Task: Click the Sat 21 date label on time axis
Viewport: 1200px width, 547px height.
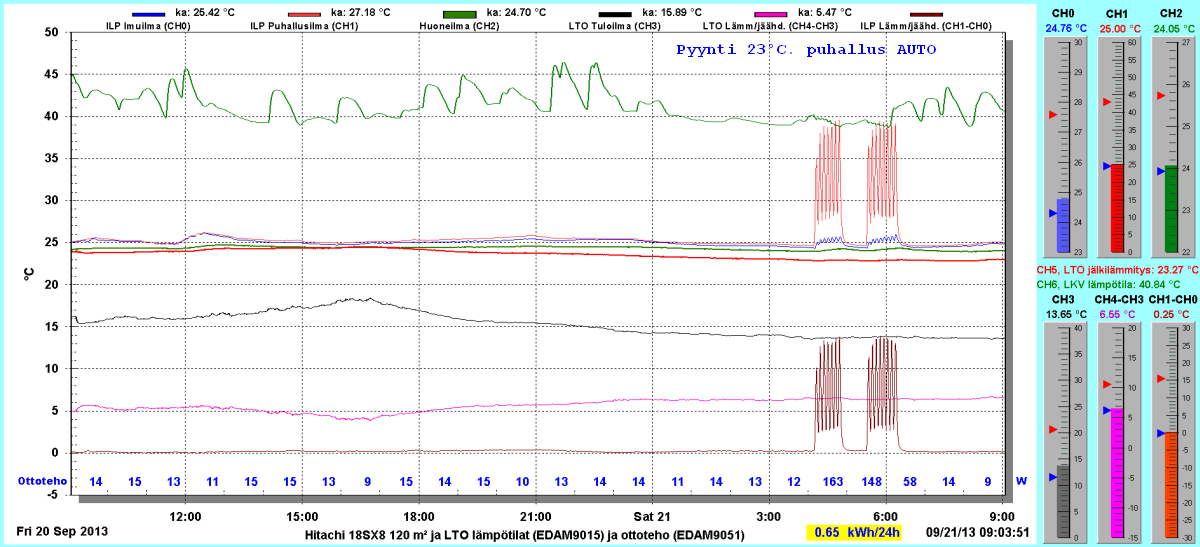Action: [650, 516]
